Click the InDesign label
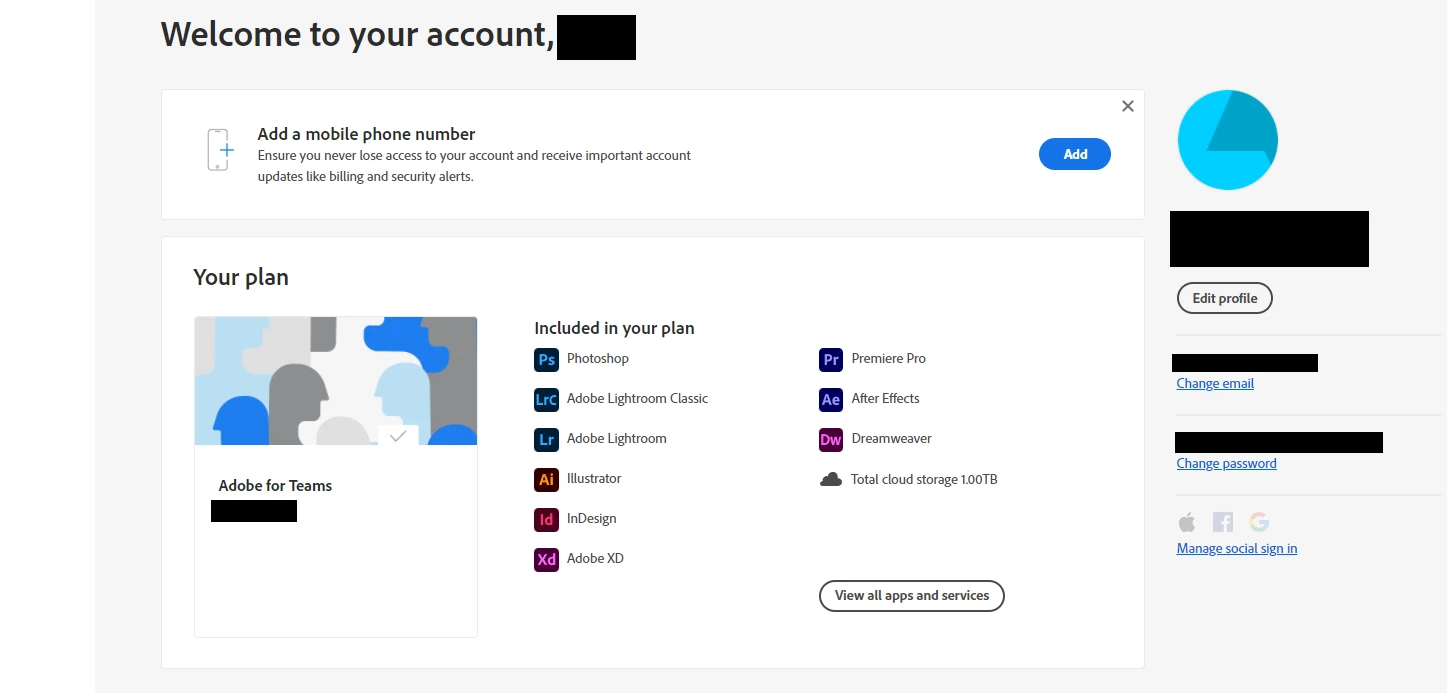The image size is (1447, 693). pos(591,518)
